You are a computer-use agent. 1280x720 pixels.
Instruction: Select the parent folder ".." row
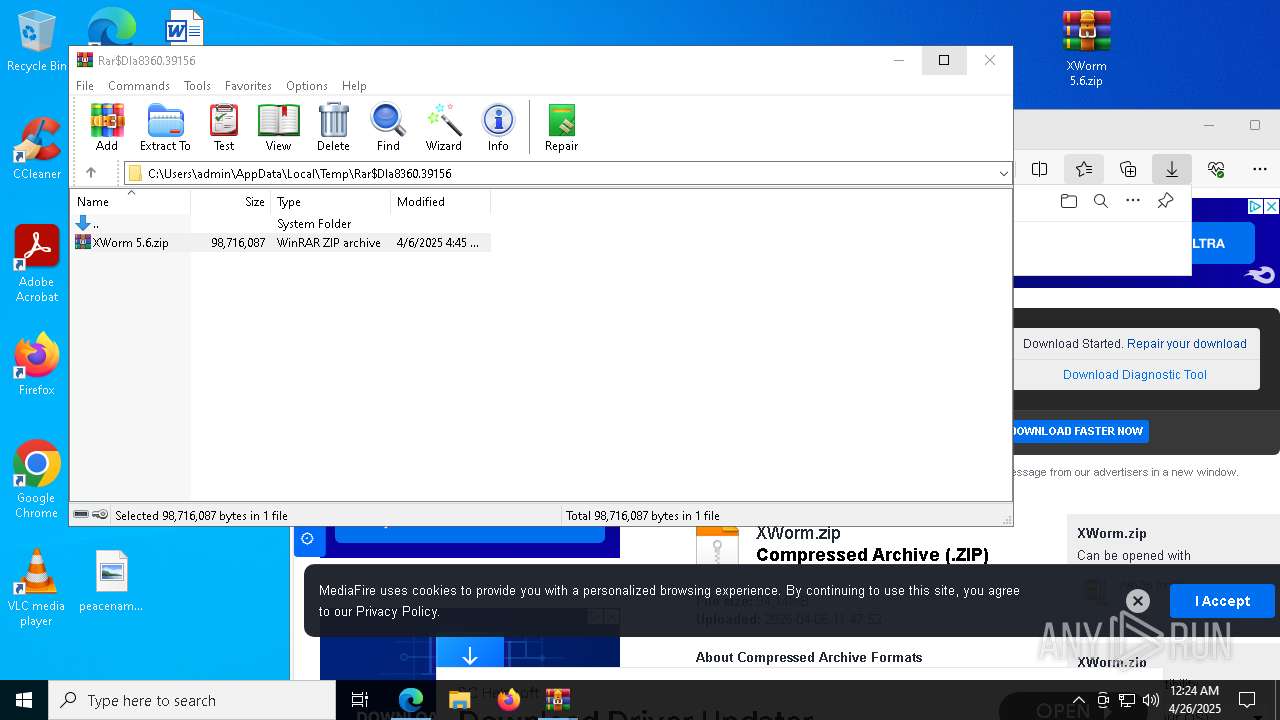[x=282, y=223]
